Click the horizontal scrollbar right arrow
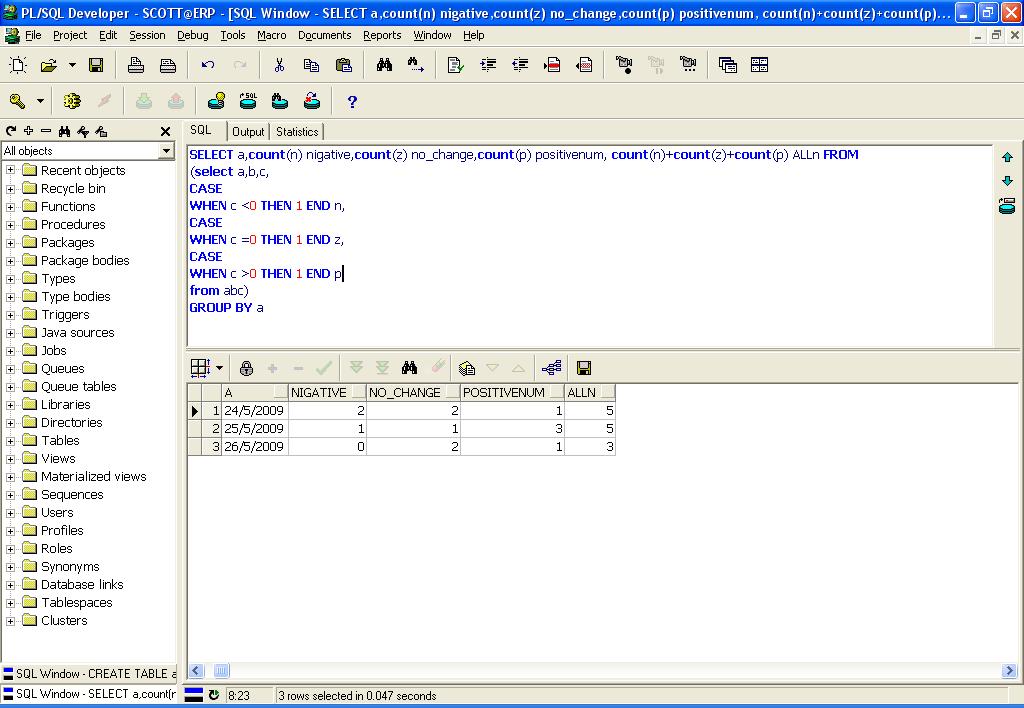 click(1009, 671)
